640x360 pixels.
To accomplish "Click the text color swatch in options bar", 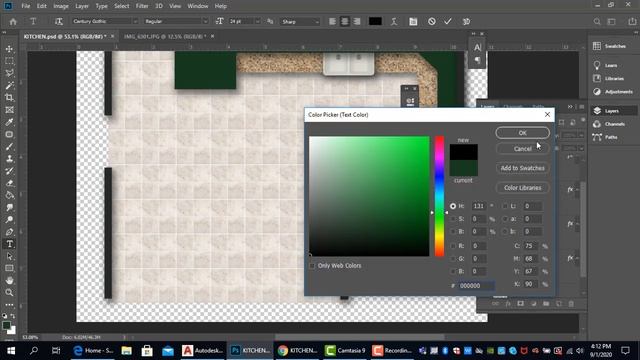I will pyautogui.click(x=375, y=21).
